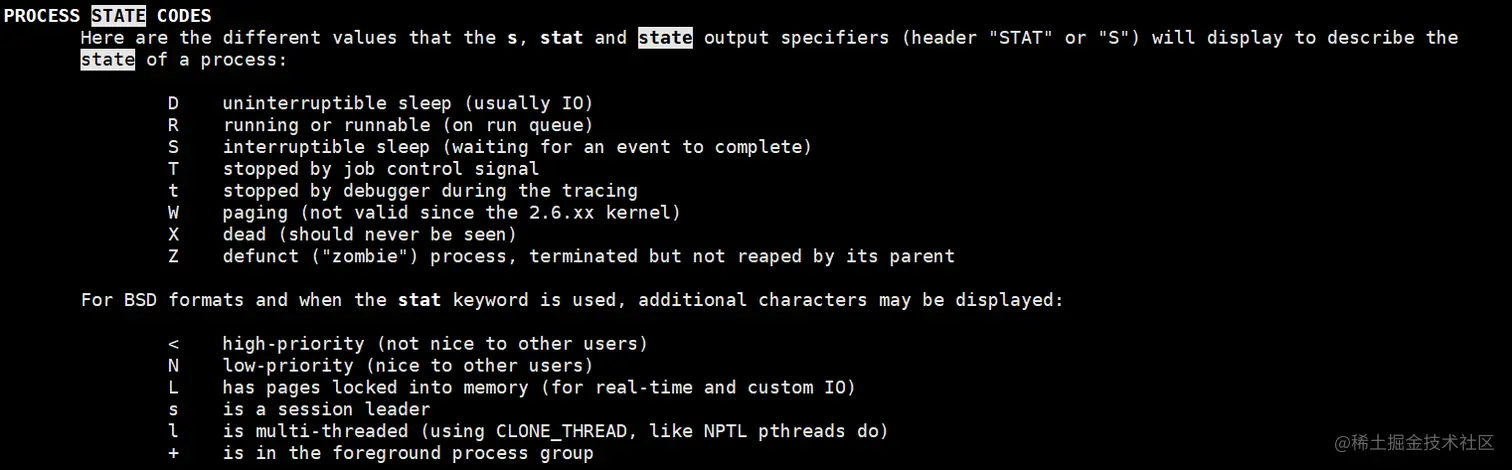The height and width of the screenshot is (470, 1512).
Task: Click the + foreground process group symbol
Action: 174,453
